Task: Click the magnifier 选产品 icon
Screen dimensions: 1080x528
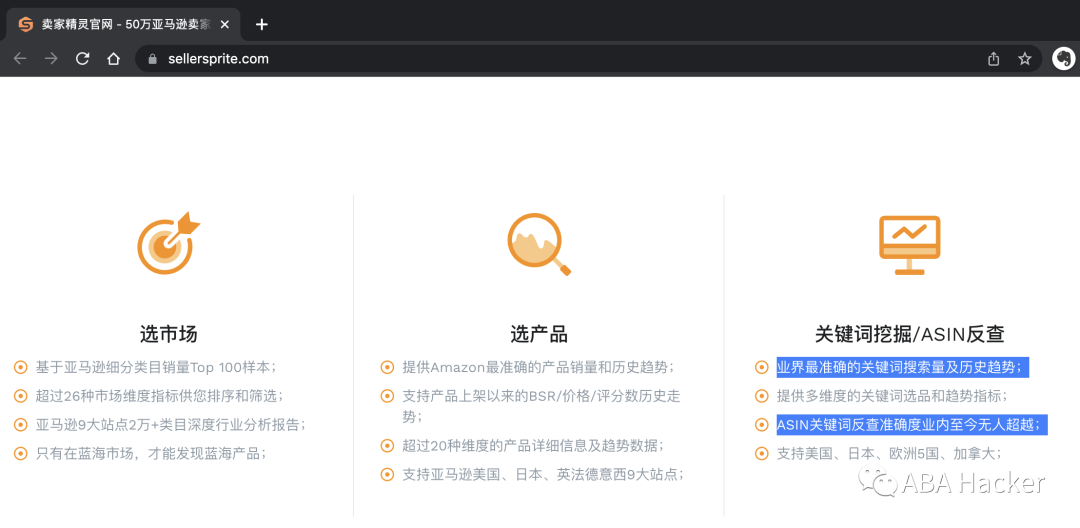Action: click(539, 245)
